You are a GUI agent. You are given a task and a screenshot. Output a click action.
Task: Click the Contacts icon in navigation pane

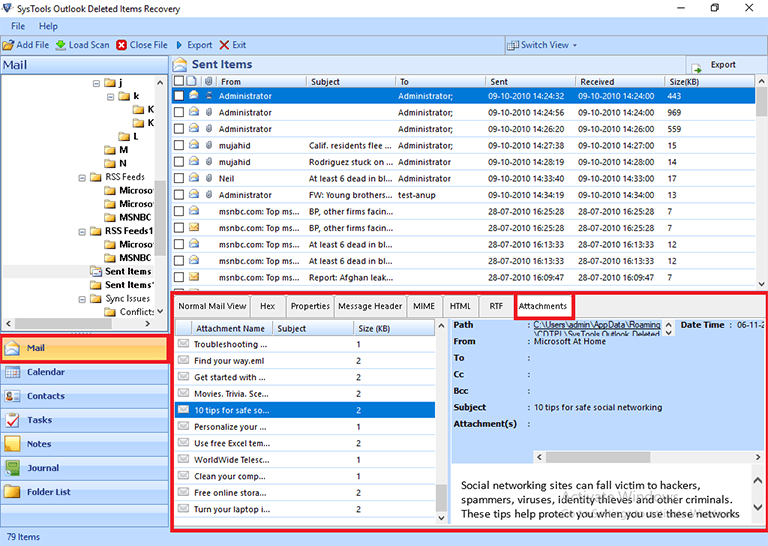click(12, 396)
